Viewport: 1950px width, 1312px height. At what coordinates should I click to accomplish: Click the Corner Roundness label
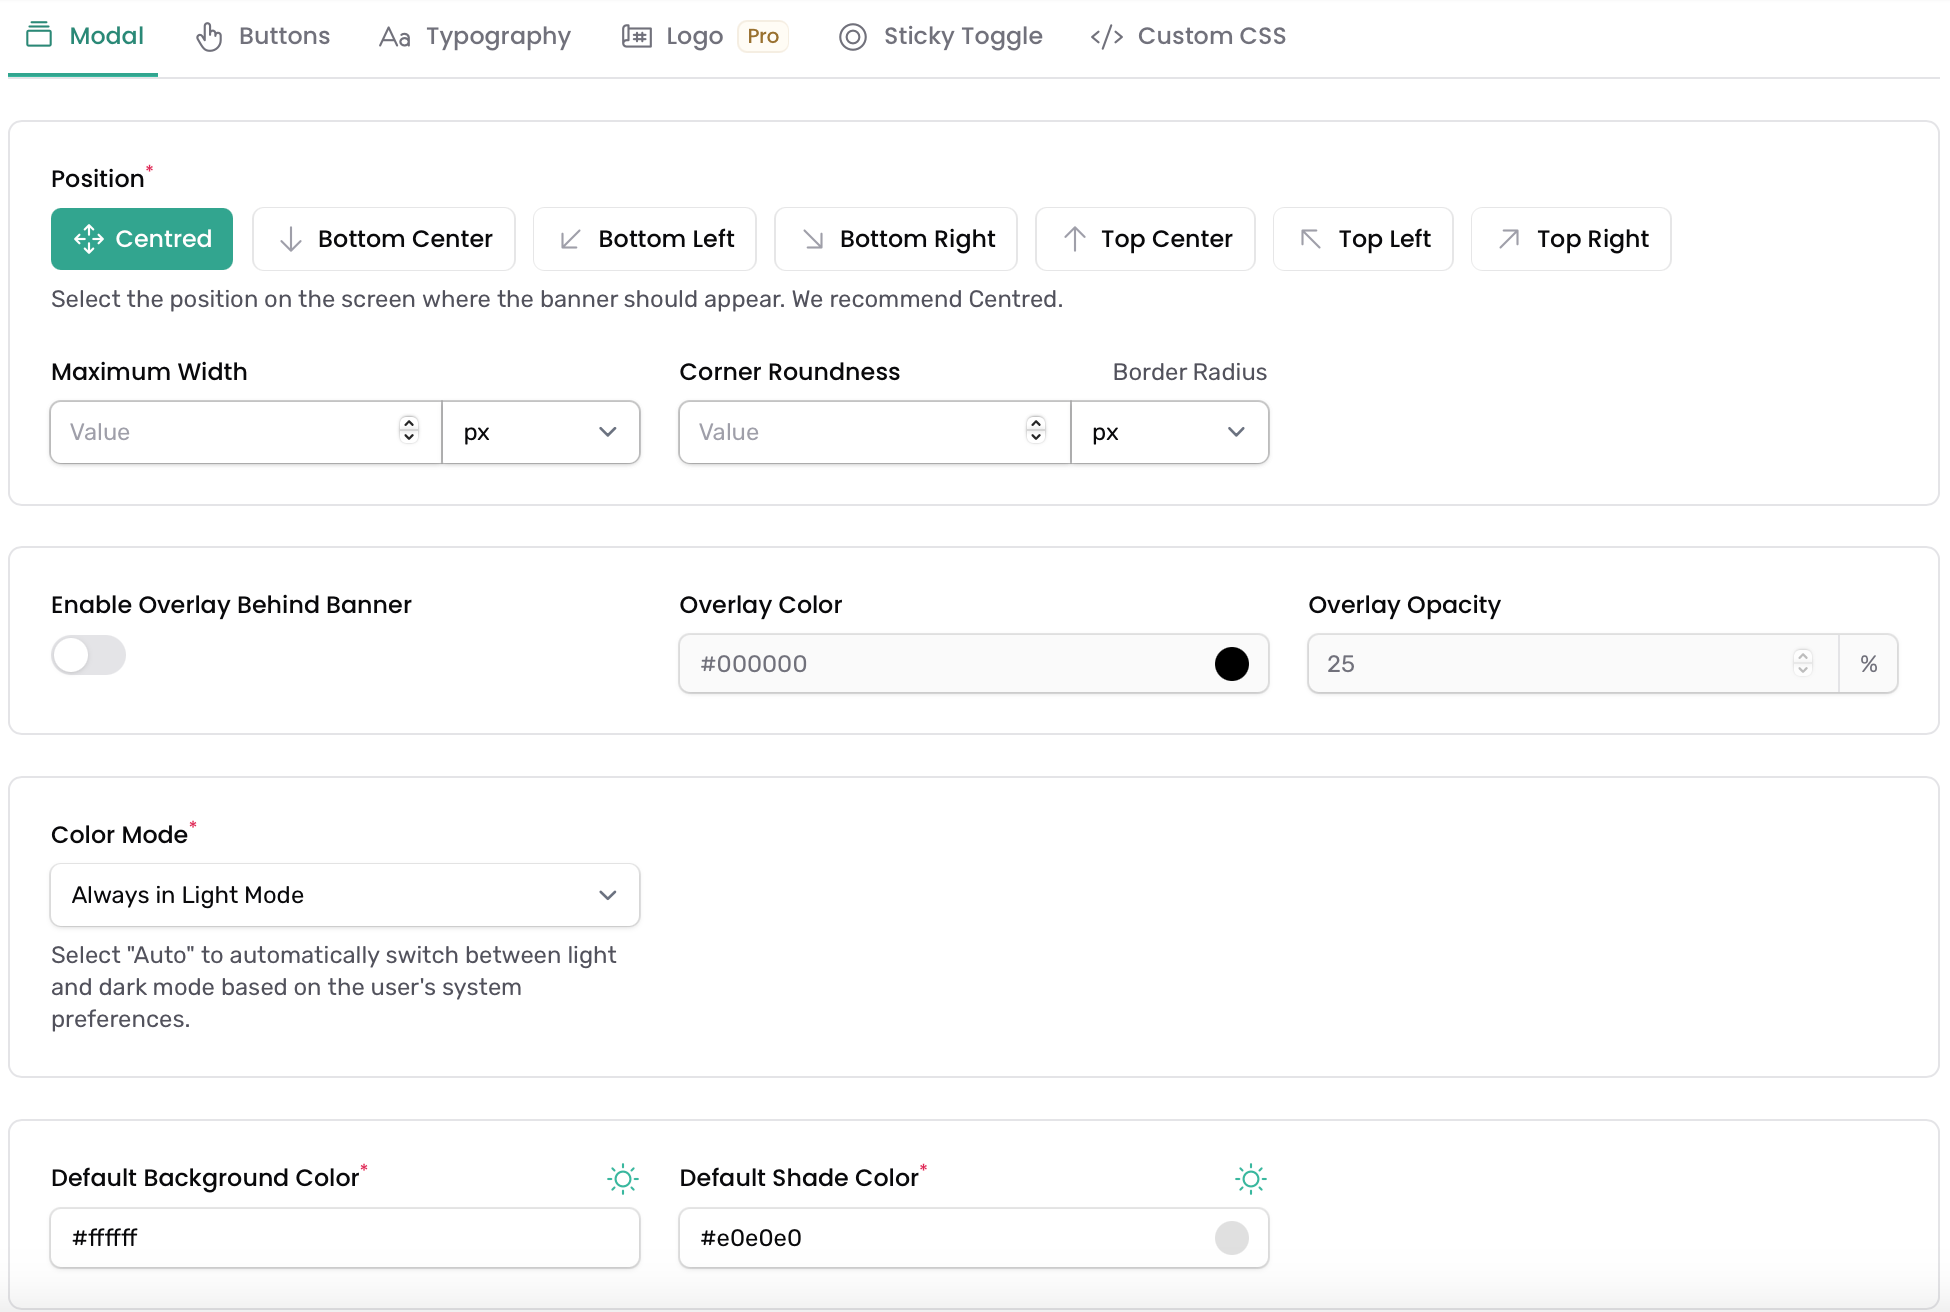pyautogui.click(x=790, y=372)
